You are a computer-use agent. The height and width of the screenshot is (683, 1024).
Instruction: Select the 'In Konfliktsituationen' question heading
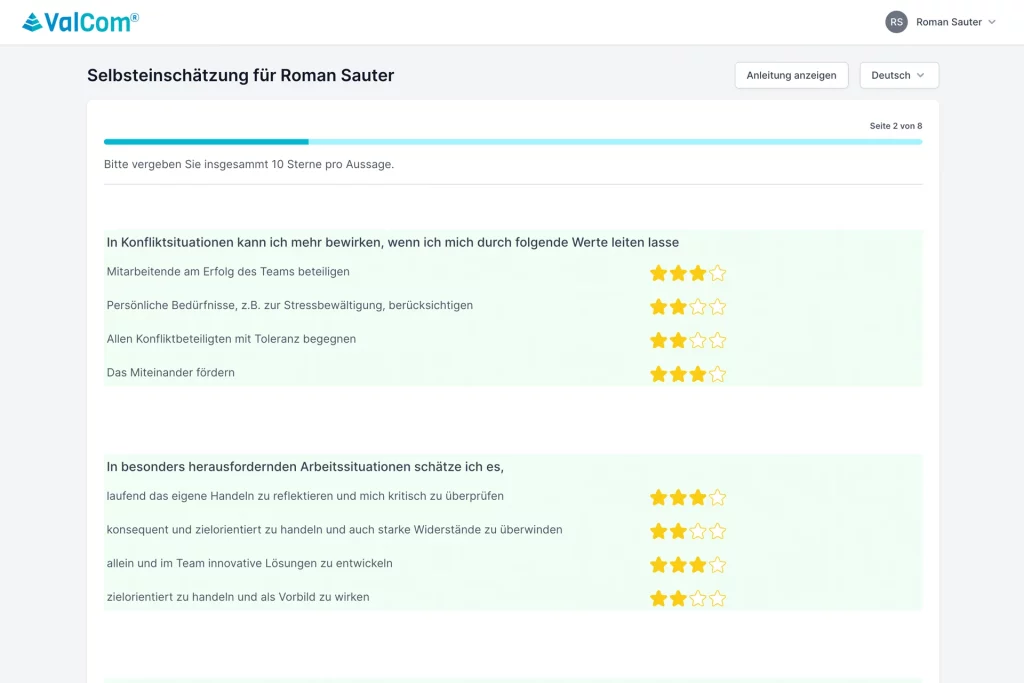392,242
